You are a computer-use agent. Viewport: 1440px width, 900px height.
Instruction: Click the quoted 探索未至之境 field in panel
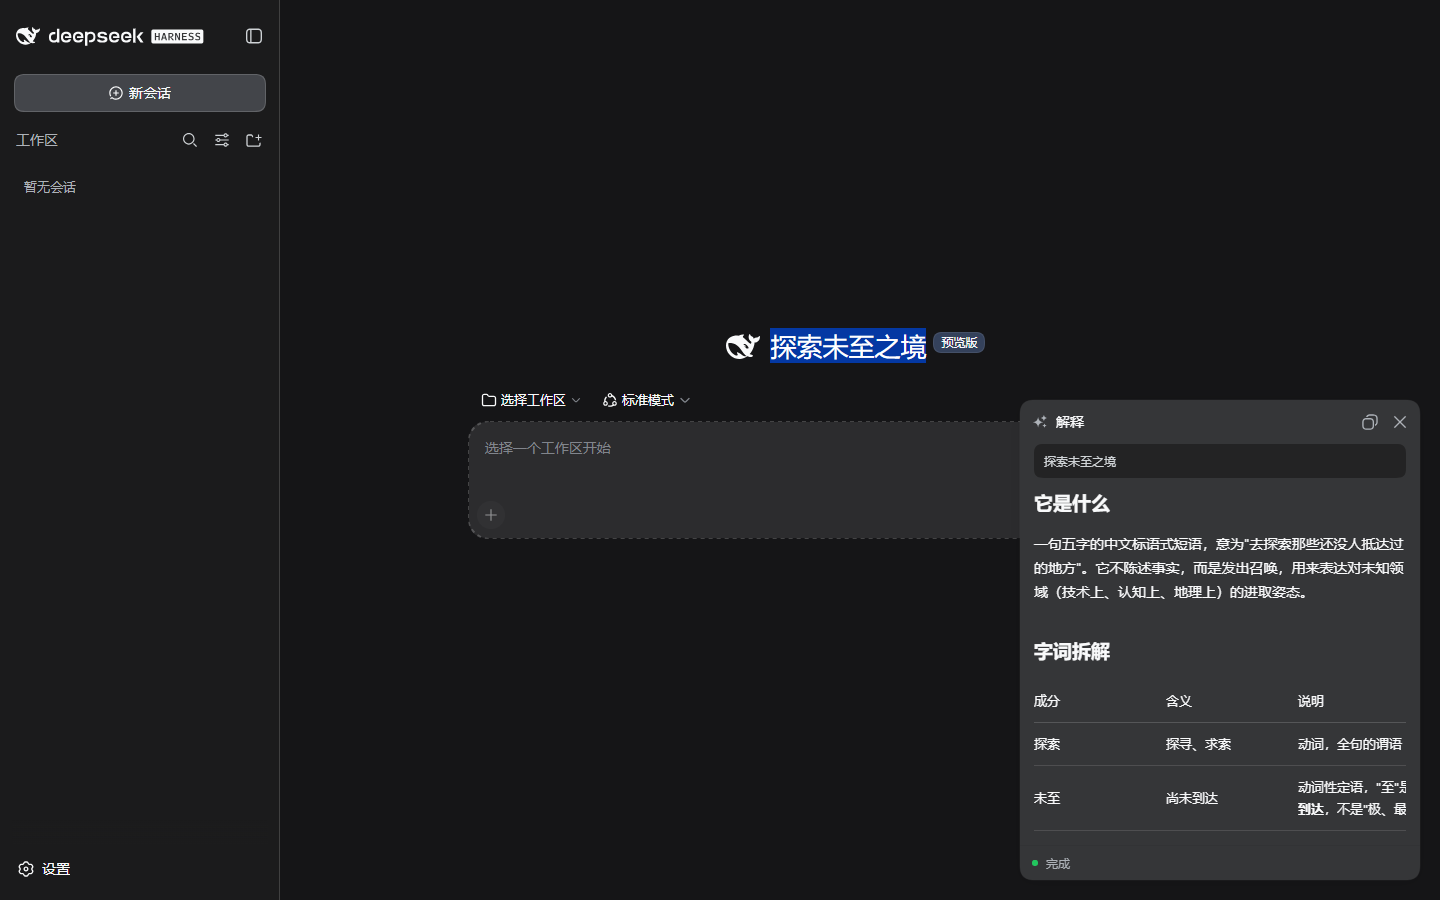[x=1220, y=461]
